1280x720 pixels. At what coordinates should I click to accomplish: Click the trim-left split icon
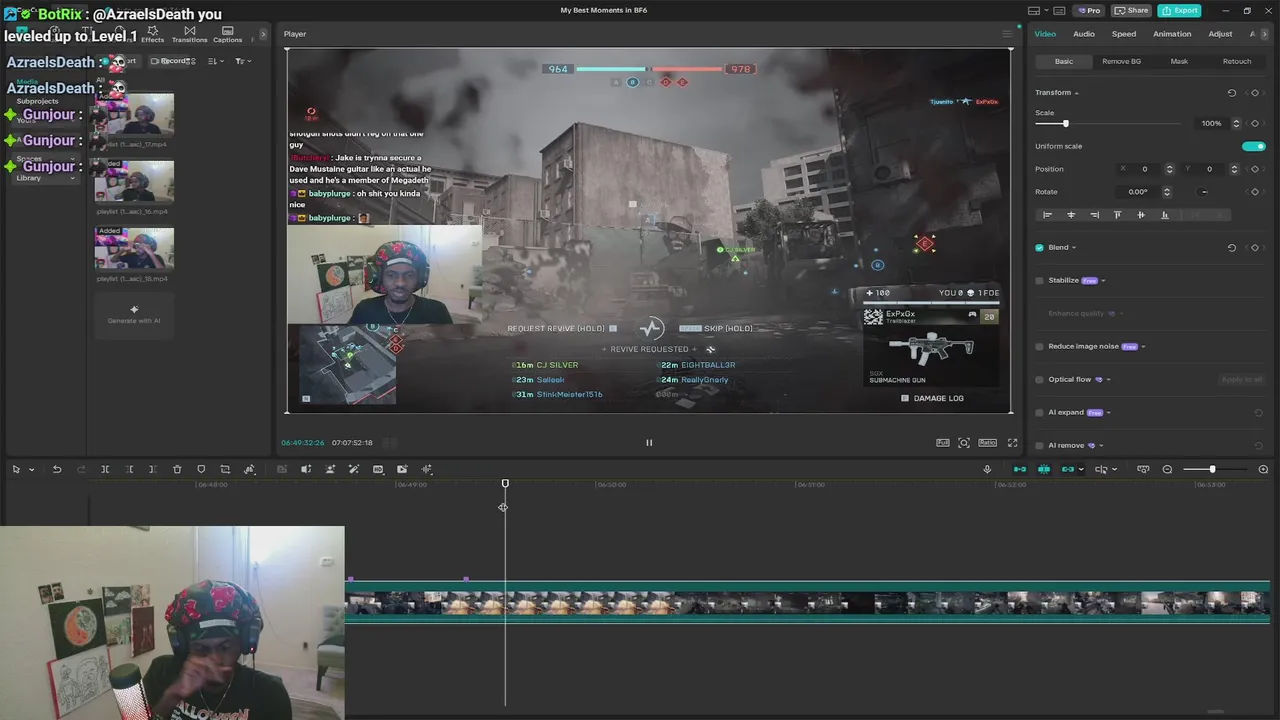(129, 469)
